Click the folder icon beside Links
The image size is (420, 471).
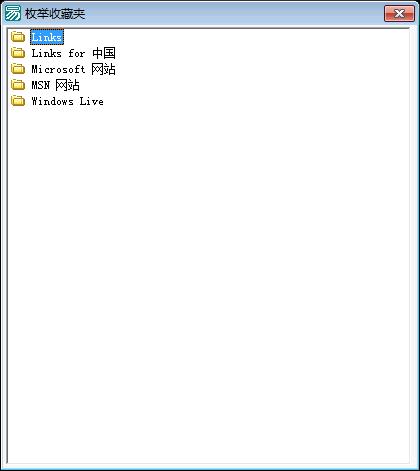click(18, 37)
